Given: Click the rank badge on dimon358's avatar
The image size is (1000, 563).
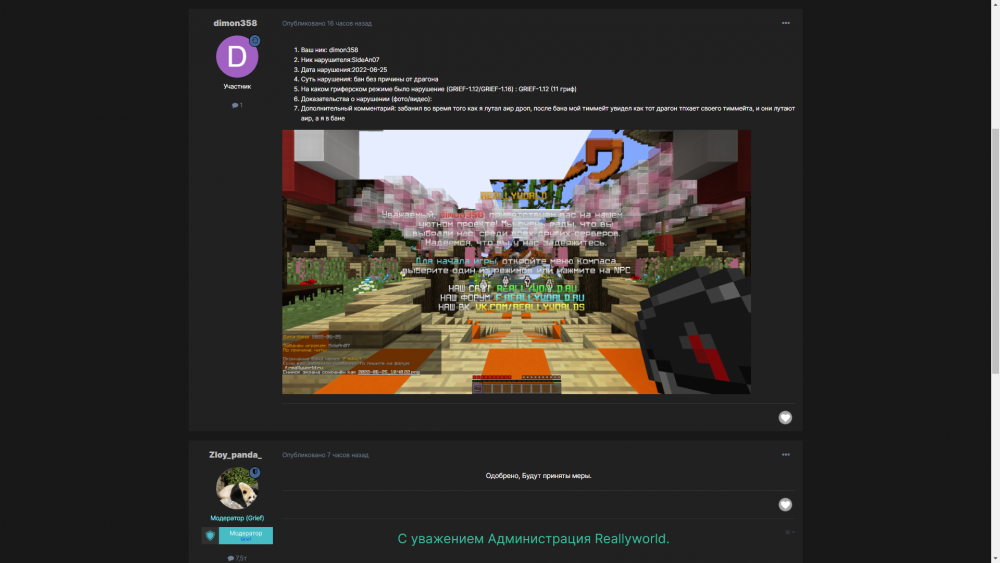Looking at the screenshot, I should (x=254, y=40).
